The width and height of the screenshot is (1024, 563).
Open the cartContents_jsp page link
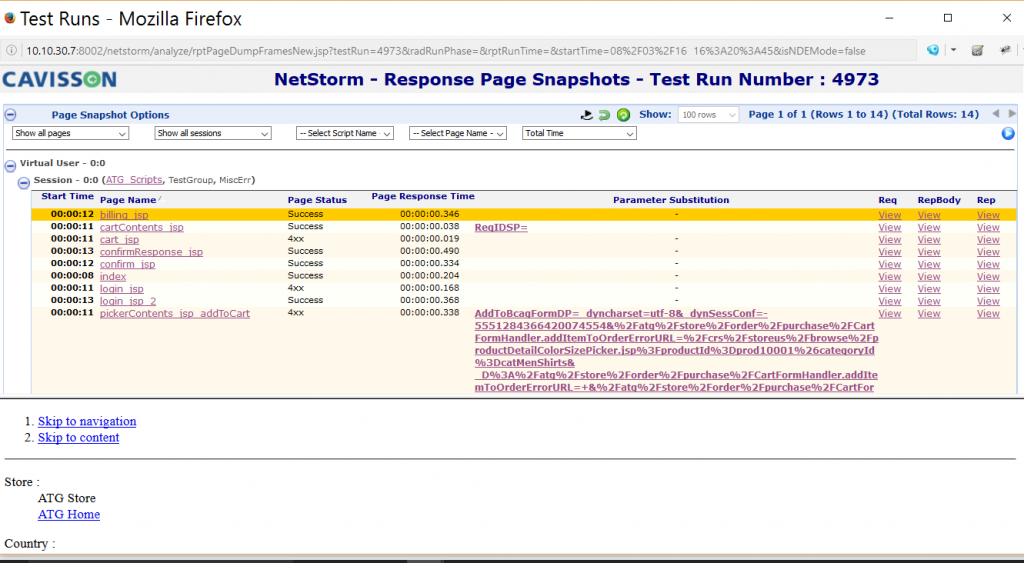pos(142,227)
